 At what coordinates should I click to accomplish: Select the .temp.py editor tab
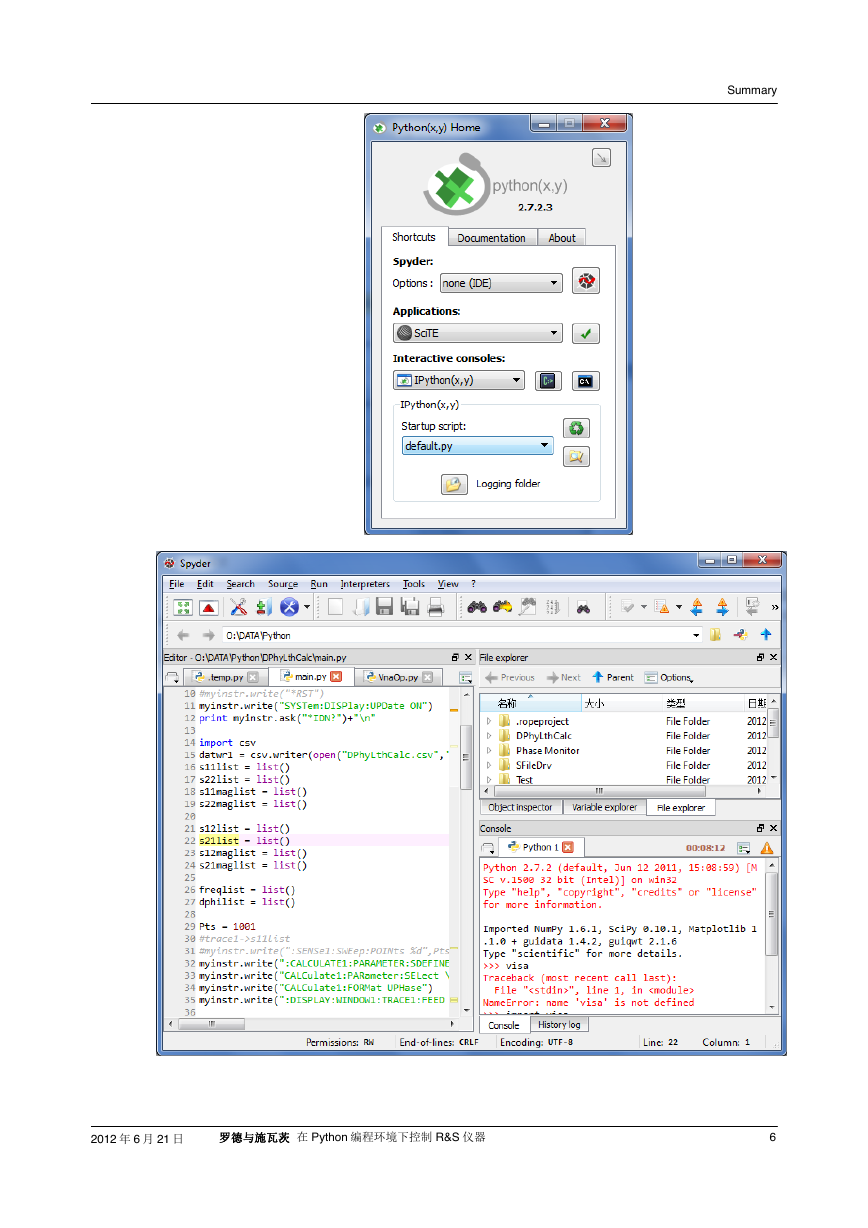(224, 677)
